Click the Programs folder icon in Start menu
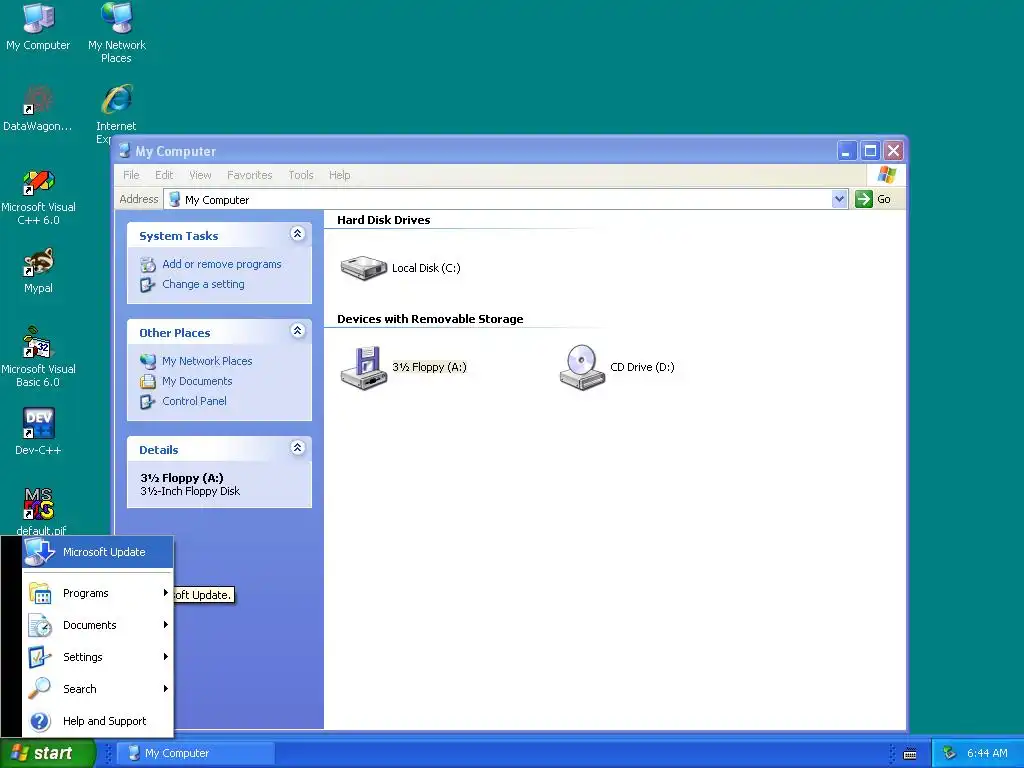Viewport: 1024px width, 768px height. 40,593
